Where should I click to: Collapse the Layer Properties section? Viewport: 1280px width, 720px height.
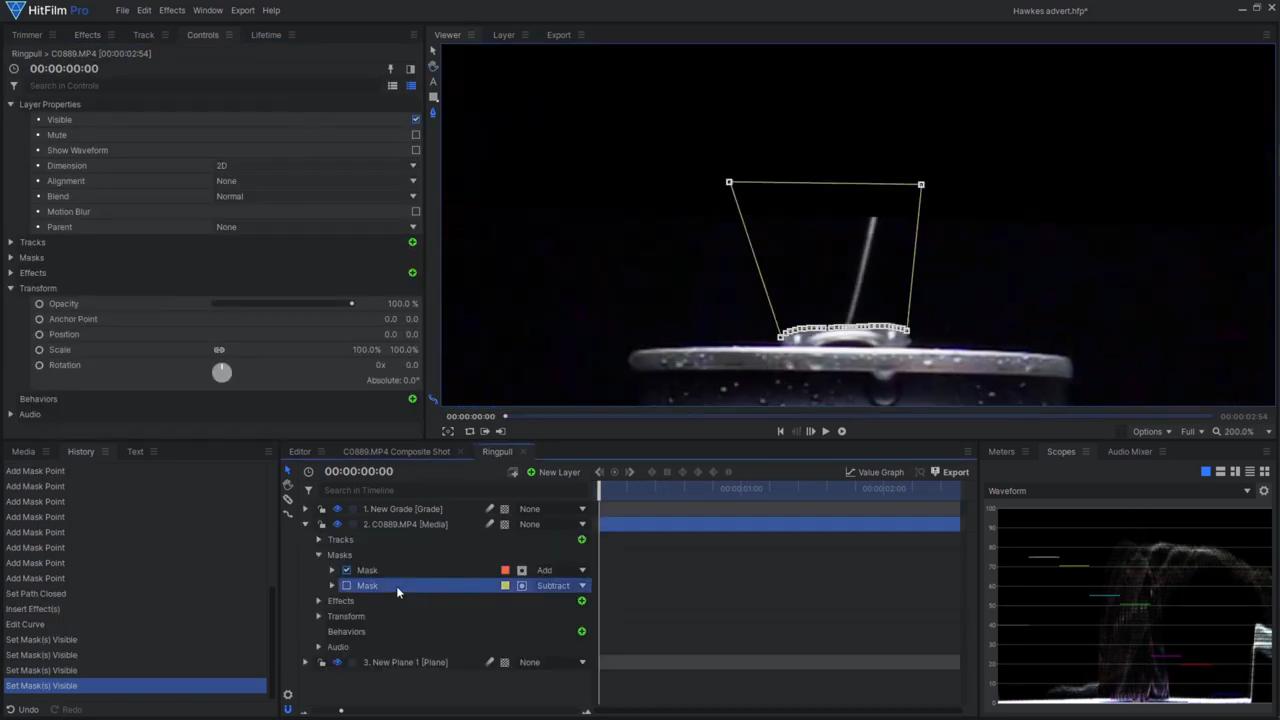pyautogui.click(x=11, y=104)
